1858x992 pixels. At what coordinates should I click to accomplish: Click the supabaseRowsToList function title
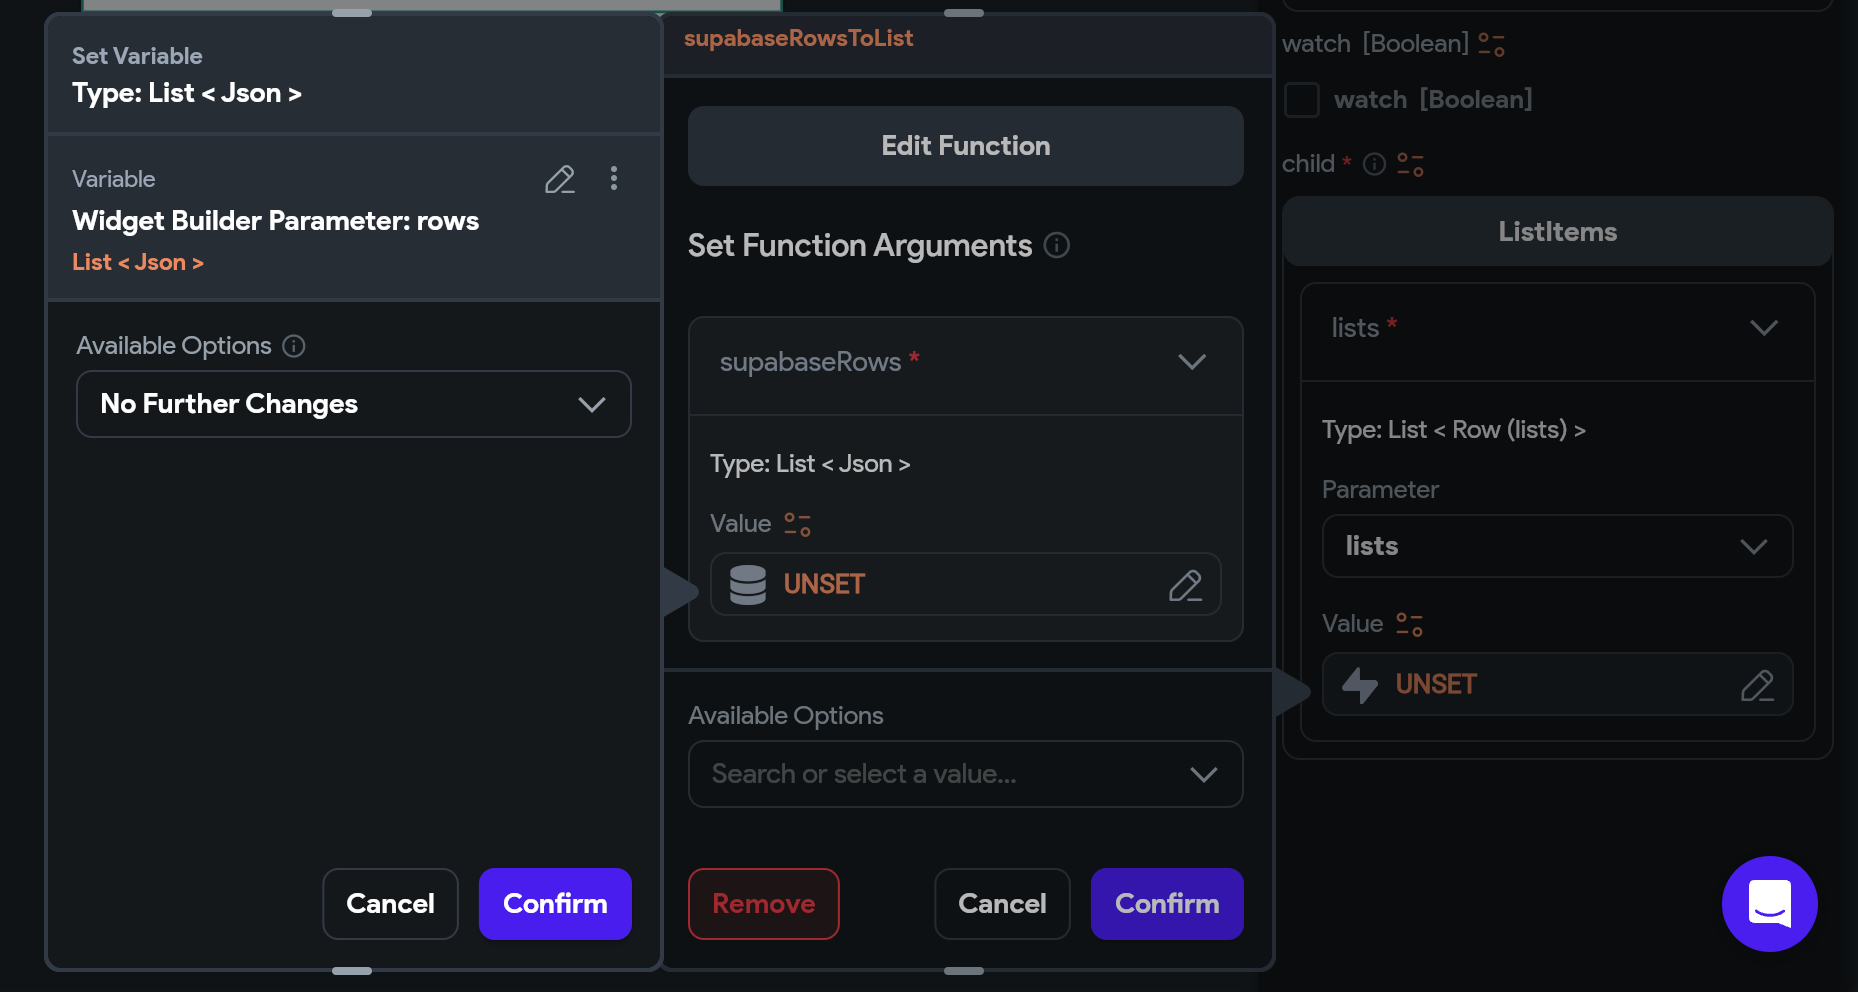(798, 38)
